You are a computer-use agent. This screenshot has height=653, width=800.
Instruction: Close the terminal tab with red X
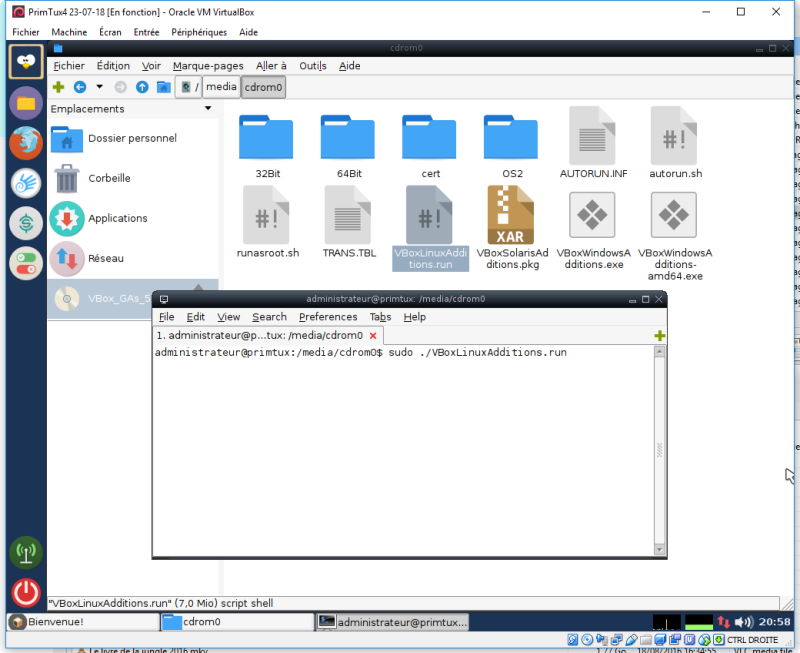(373, 336)
